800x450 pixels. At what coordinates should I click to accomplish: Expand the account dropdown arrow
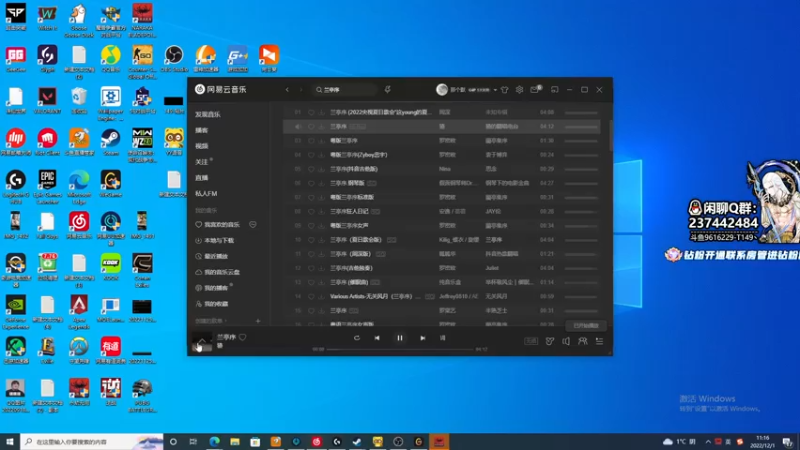495,90
